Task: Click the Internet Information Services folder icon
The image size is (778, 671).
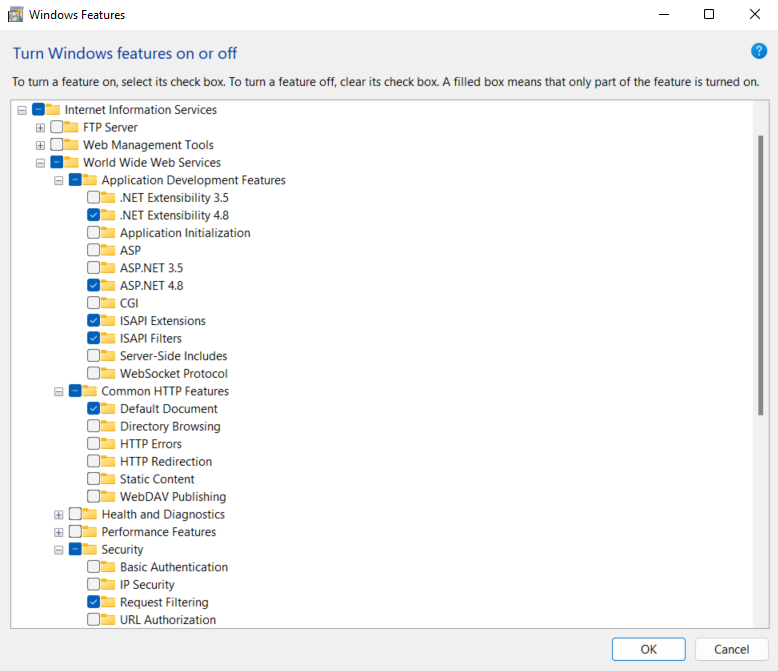Action: pyautogui.click(x=53, y=109)
